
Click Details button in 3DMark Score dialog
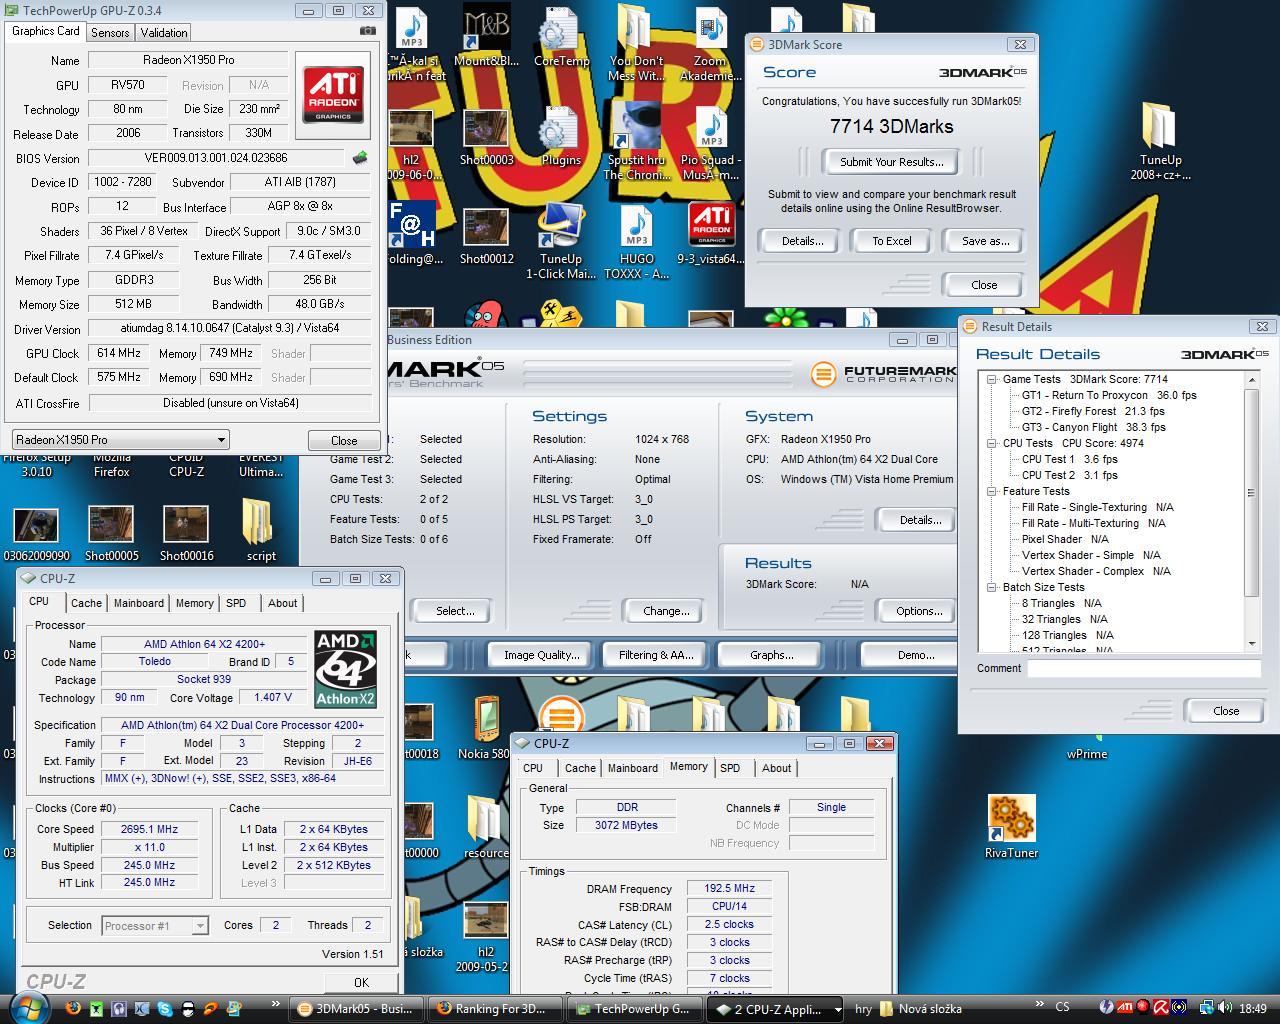802,241
